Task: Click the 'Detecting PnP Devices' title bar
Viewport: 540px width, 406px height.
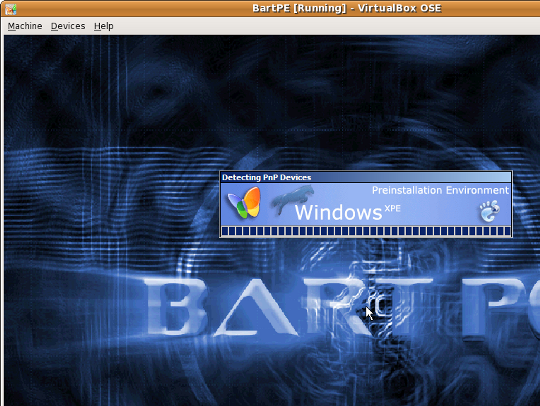Action: coord(366,177)
